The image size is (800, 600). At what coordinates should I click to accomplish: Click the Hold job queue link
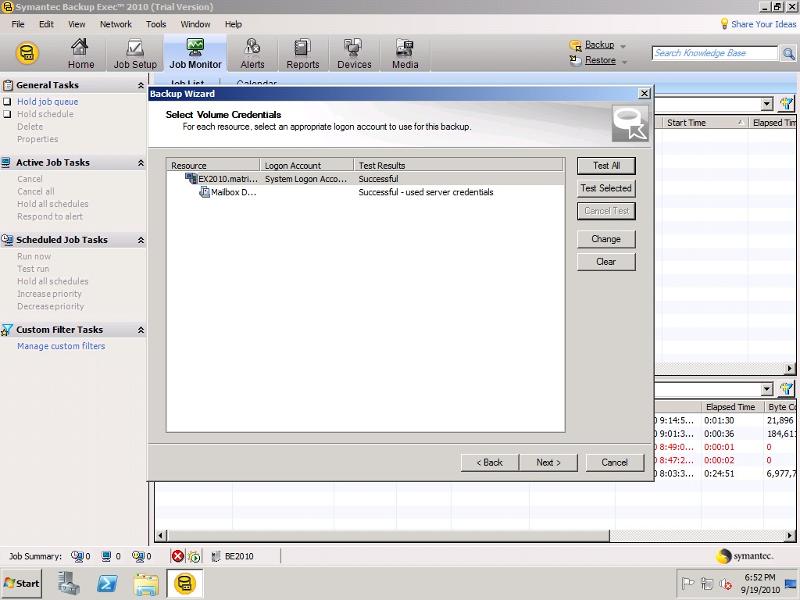click(x=47, y=102)
